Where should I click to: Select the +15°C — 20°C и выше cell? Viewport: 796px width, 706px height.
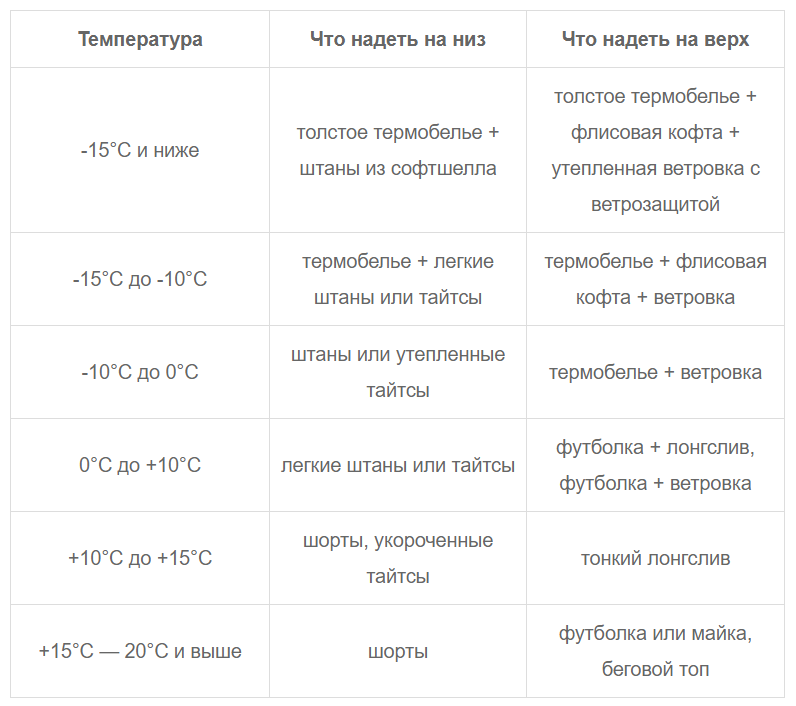tap(140, 651)
